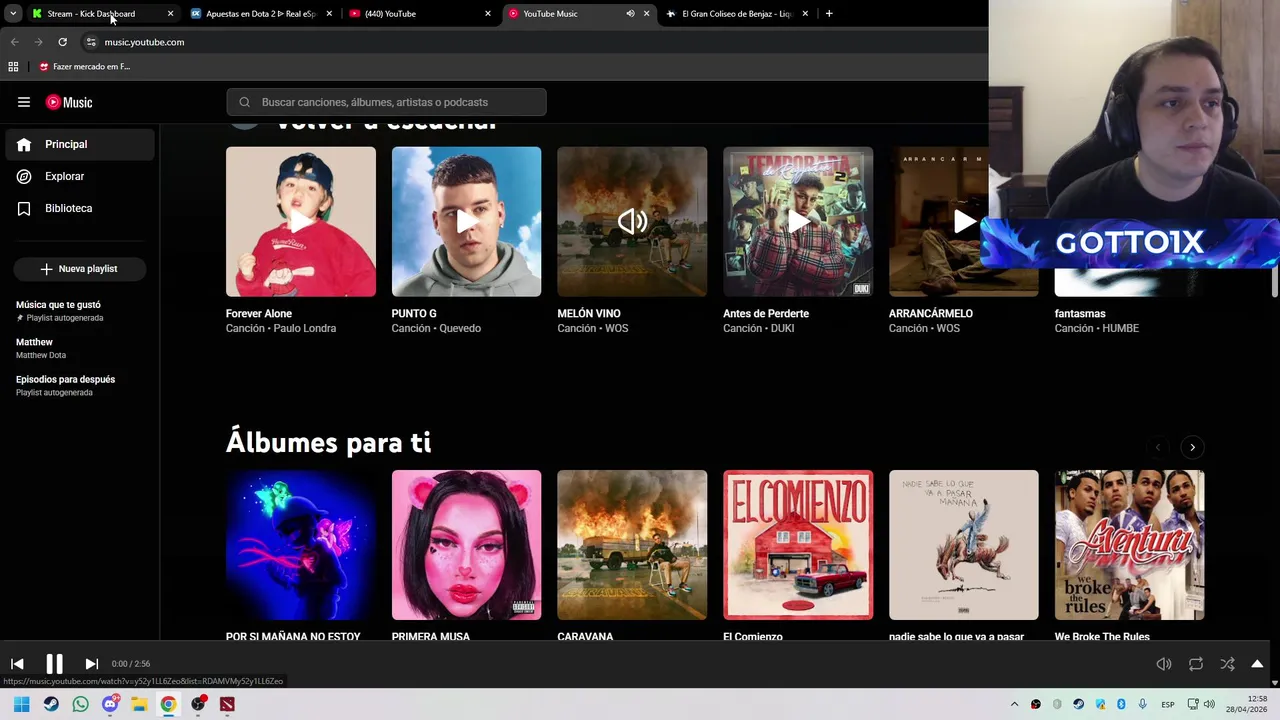1280x720 pixels.
Task: Open PRIMERA MUSA album cover
Action: coord(466,545)
